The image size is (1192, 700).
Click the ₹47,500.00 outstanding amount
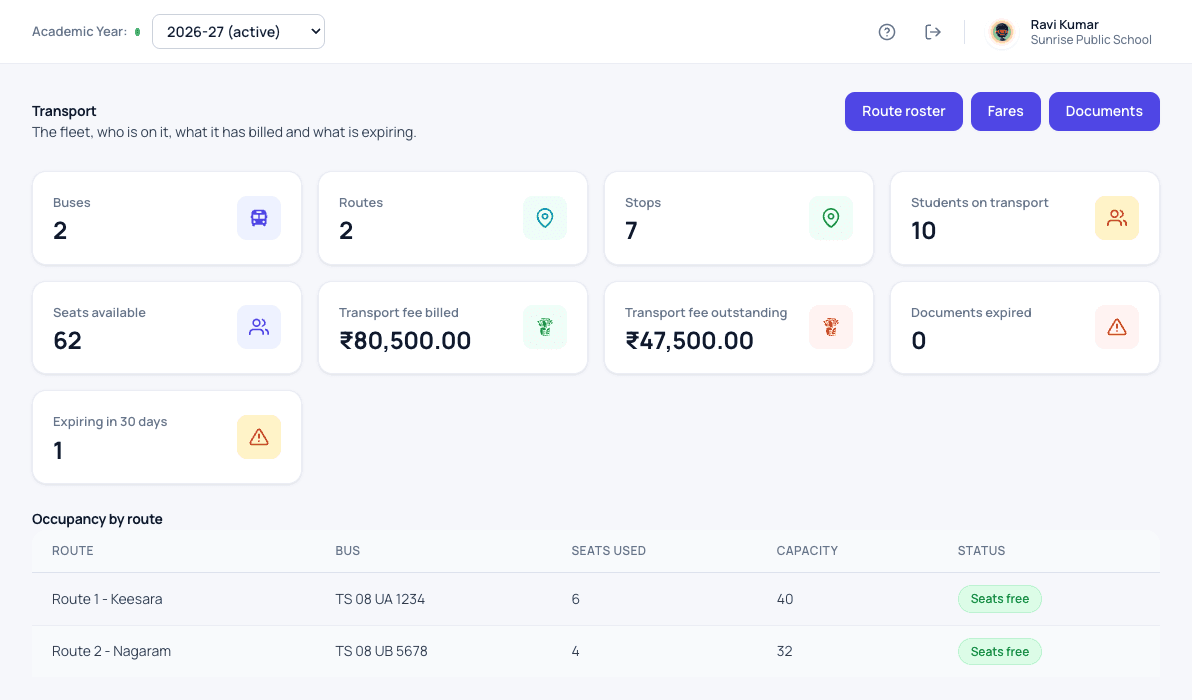[x=690, y=340]
